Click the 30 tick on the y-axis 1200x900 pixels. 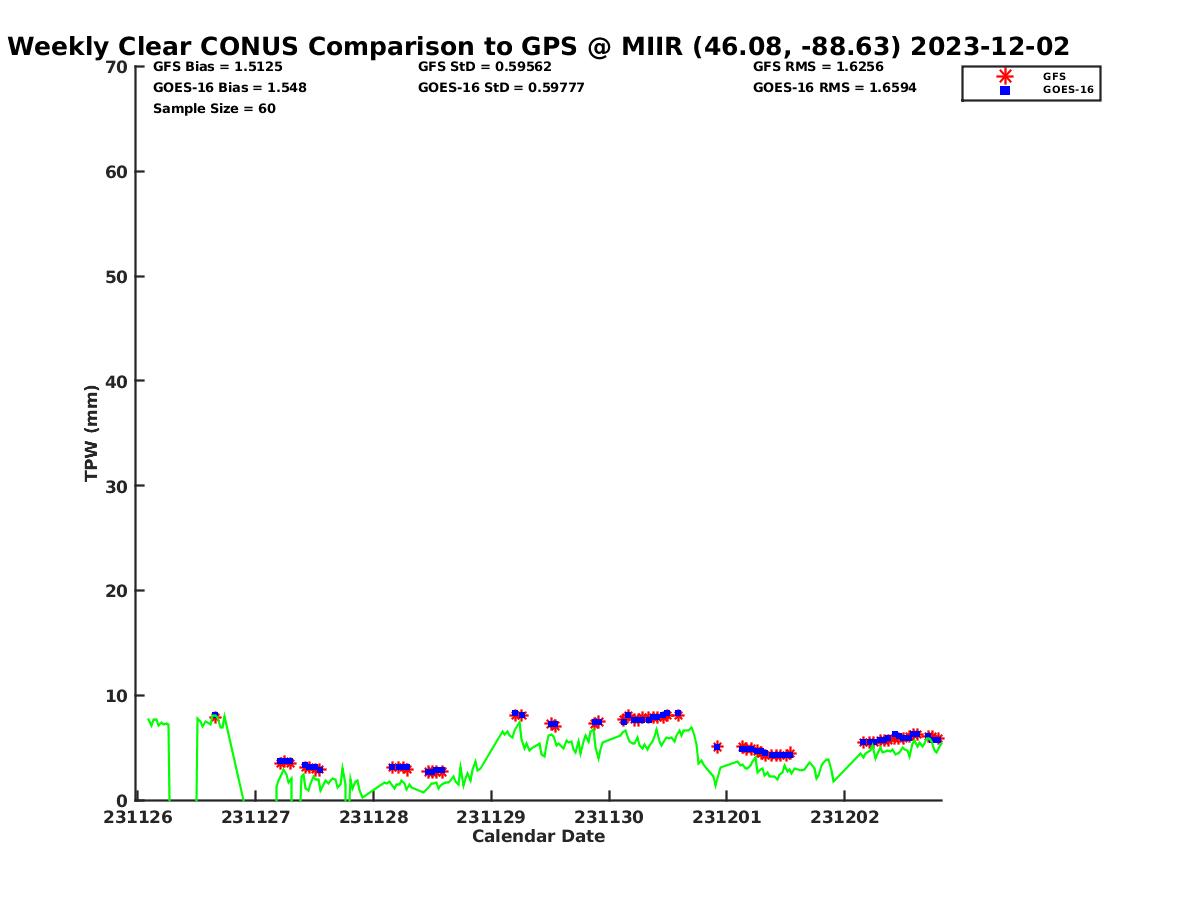pyautogui.click(x=116, y=486)
